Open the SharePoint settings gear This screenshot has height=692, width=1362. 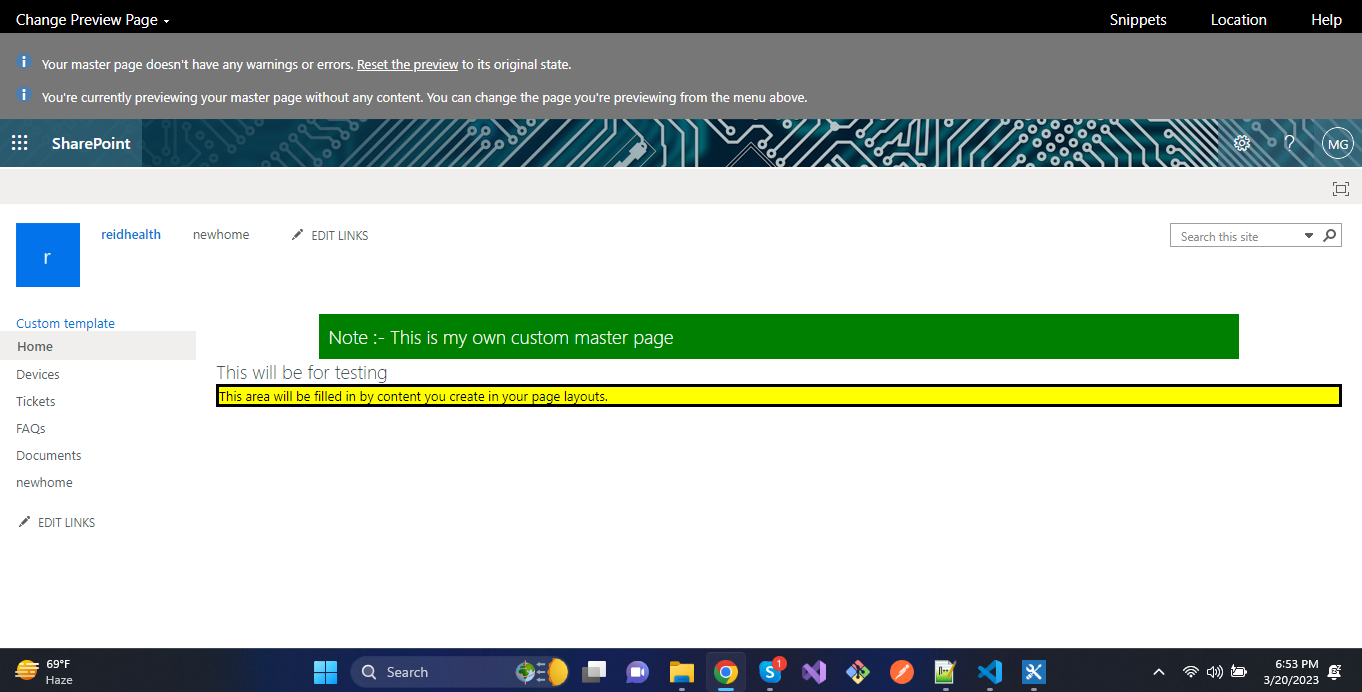(1242, 143)
